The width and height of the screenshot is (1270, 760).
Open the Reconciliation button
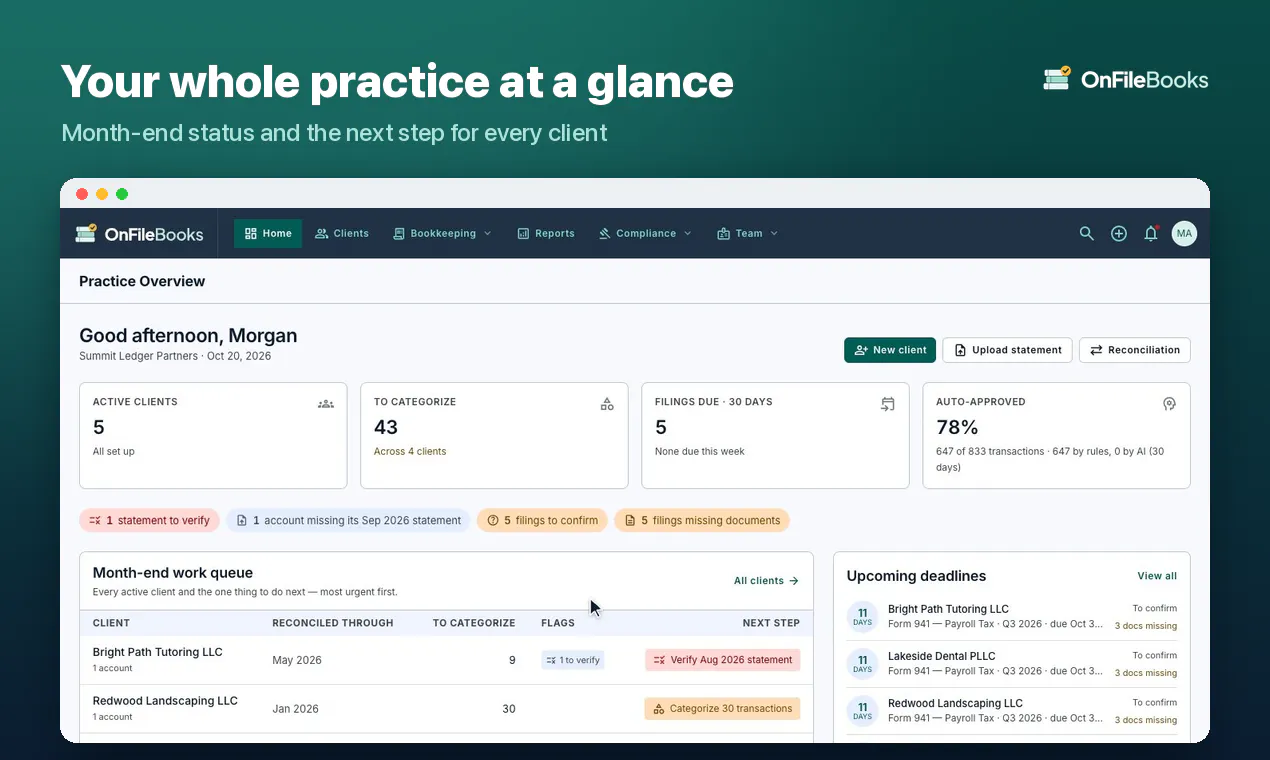[1135, 350]
